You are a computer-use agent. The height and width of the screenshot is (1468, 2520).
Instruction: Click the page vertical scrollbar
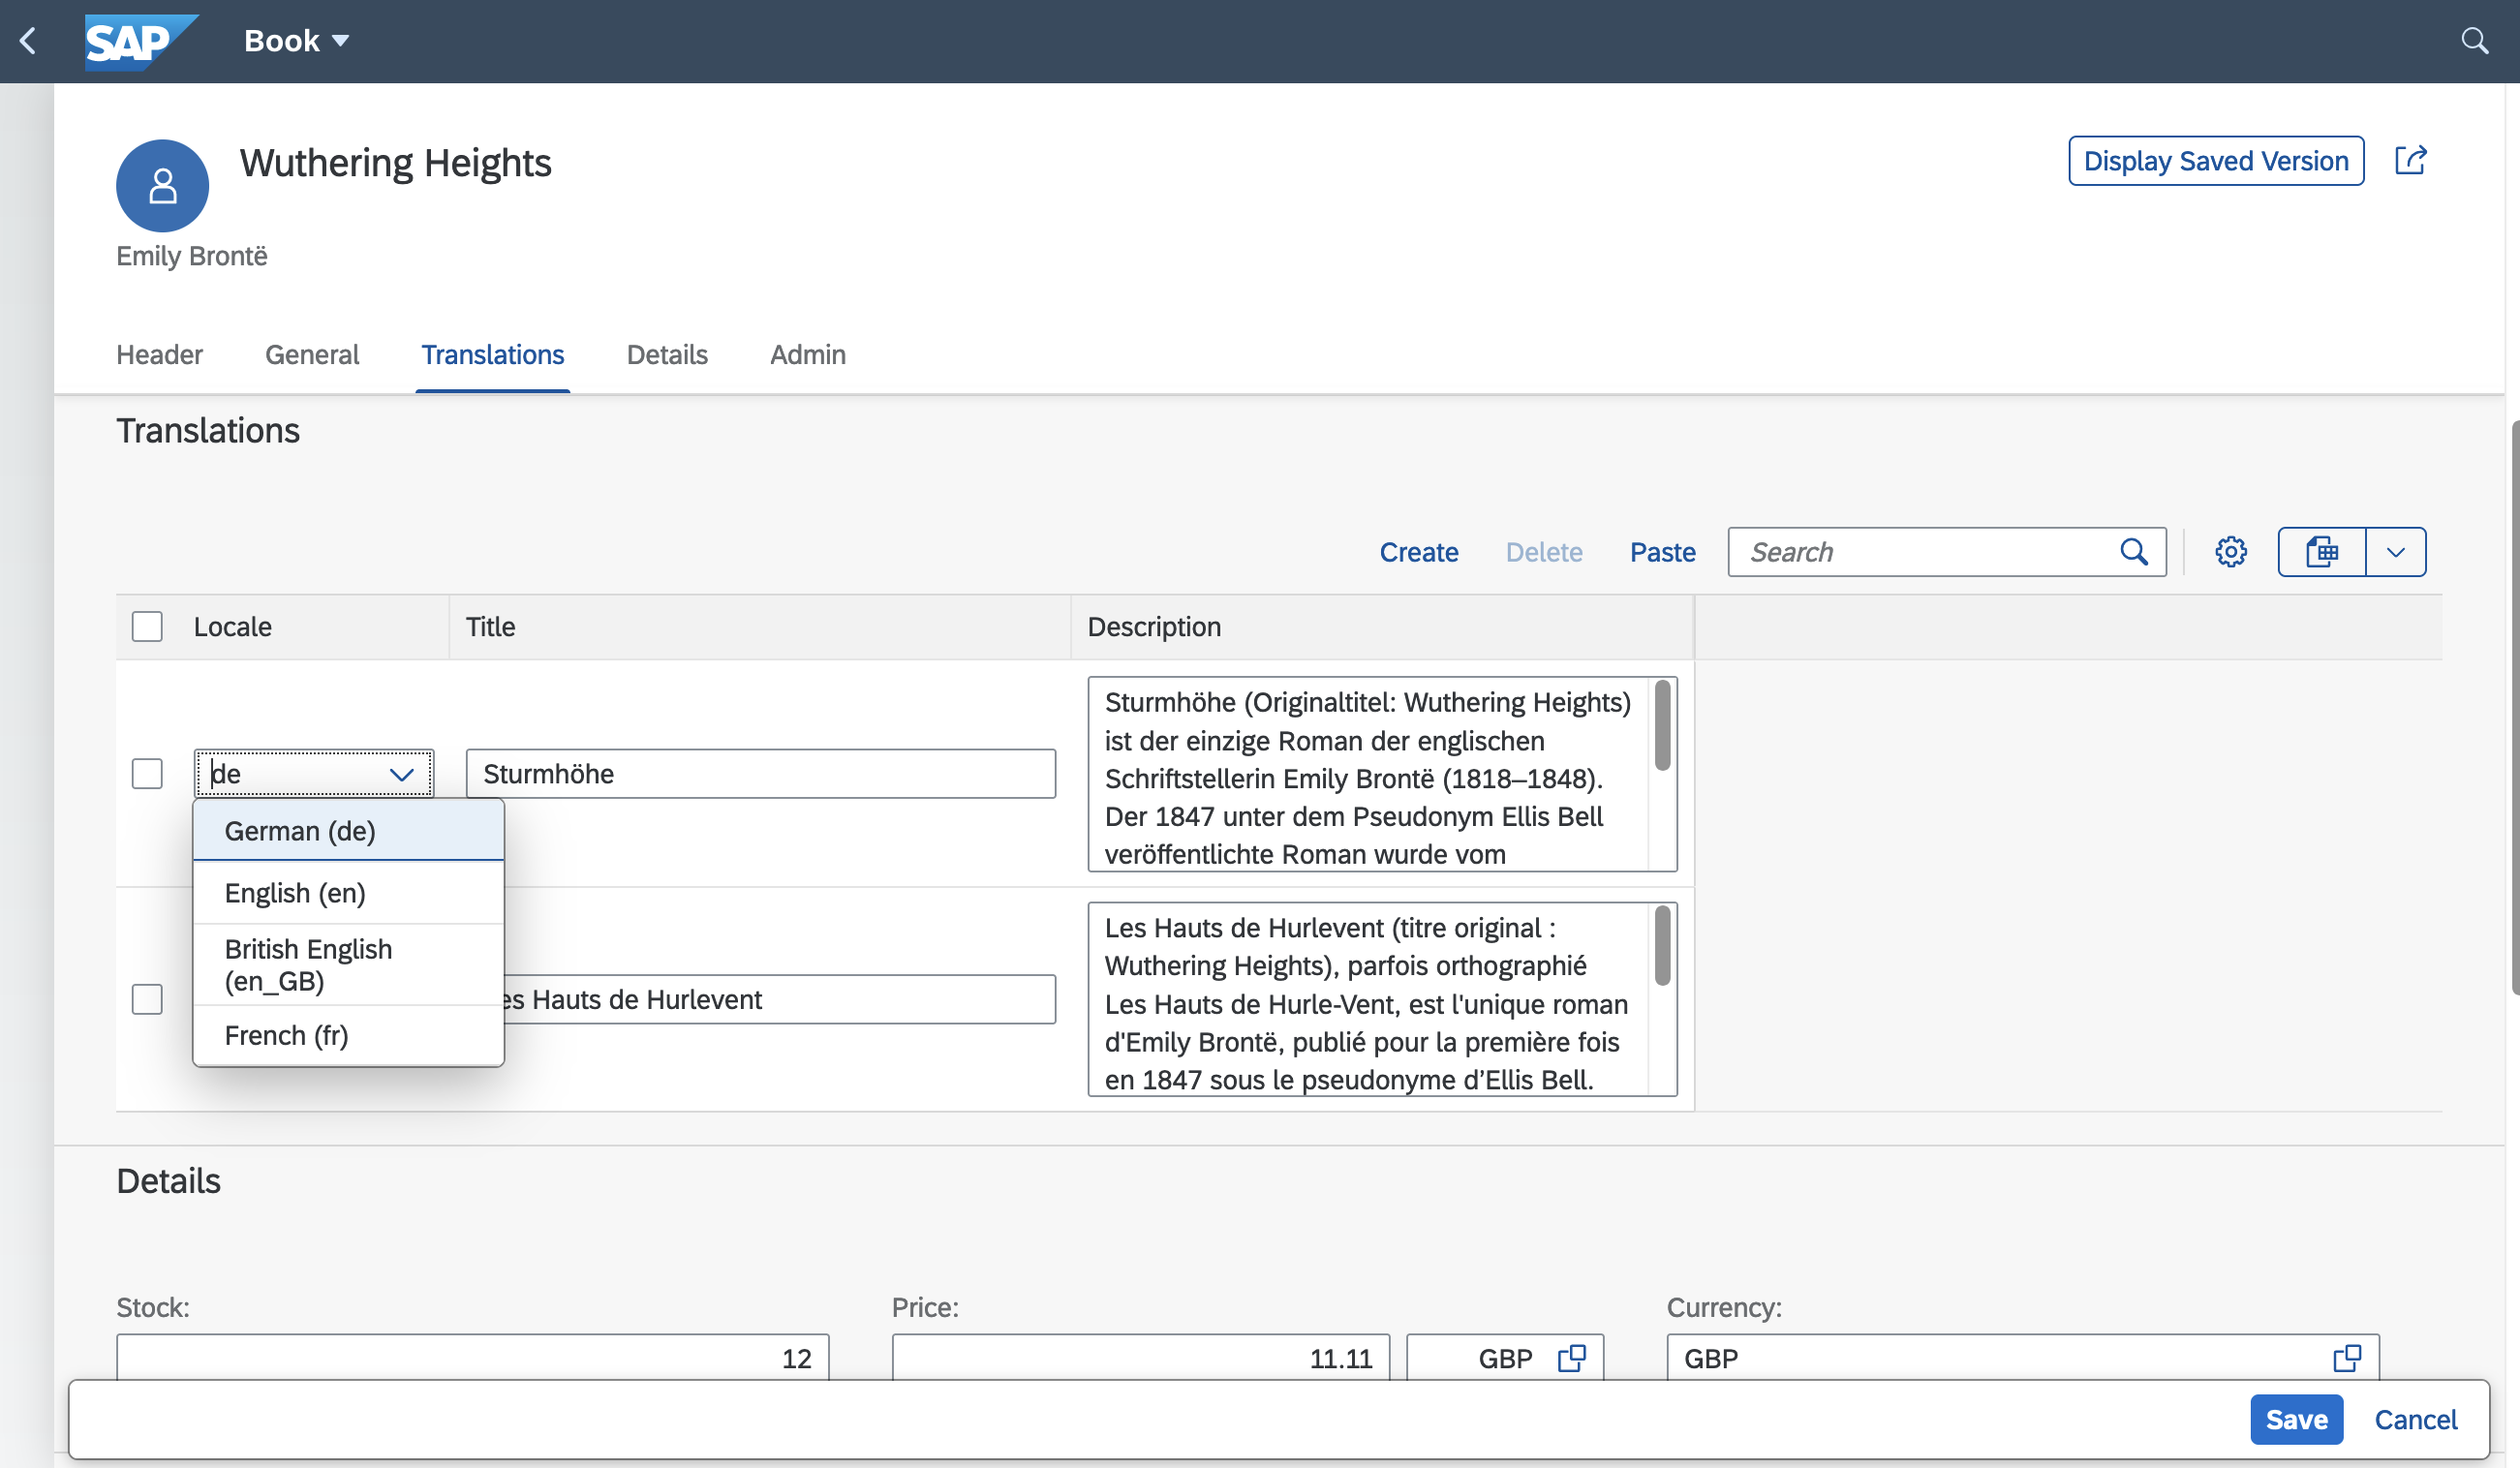[2514, 709]
